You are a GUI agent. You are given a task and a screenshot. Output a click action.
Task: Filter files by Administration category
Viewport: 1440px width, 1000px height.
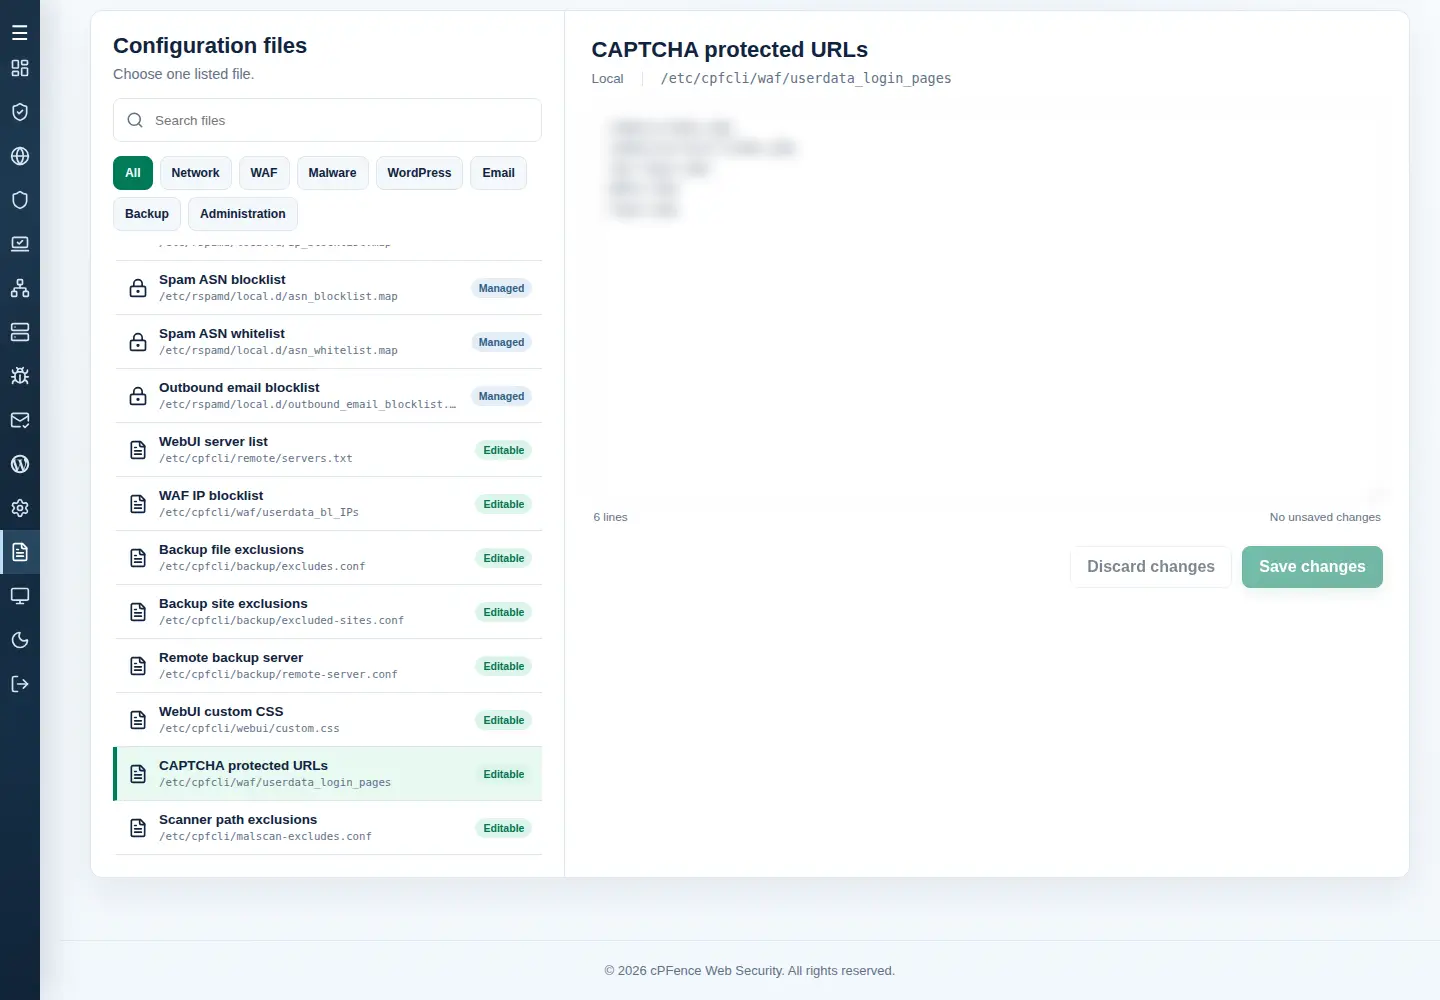tap(243, 214)
